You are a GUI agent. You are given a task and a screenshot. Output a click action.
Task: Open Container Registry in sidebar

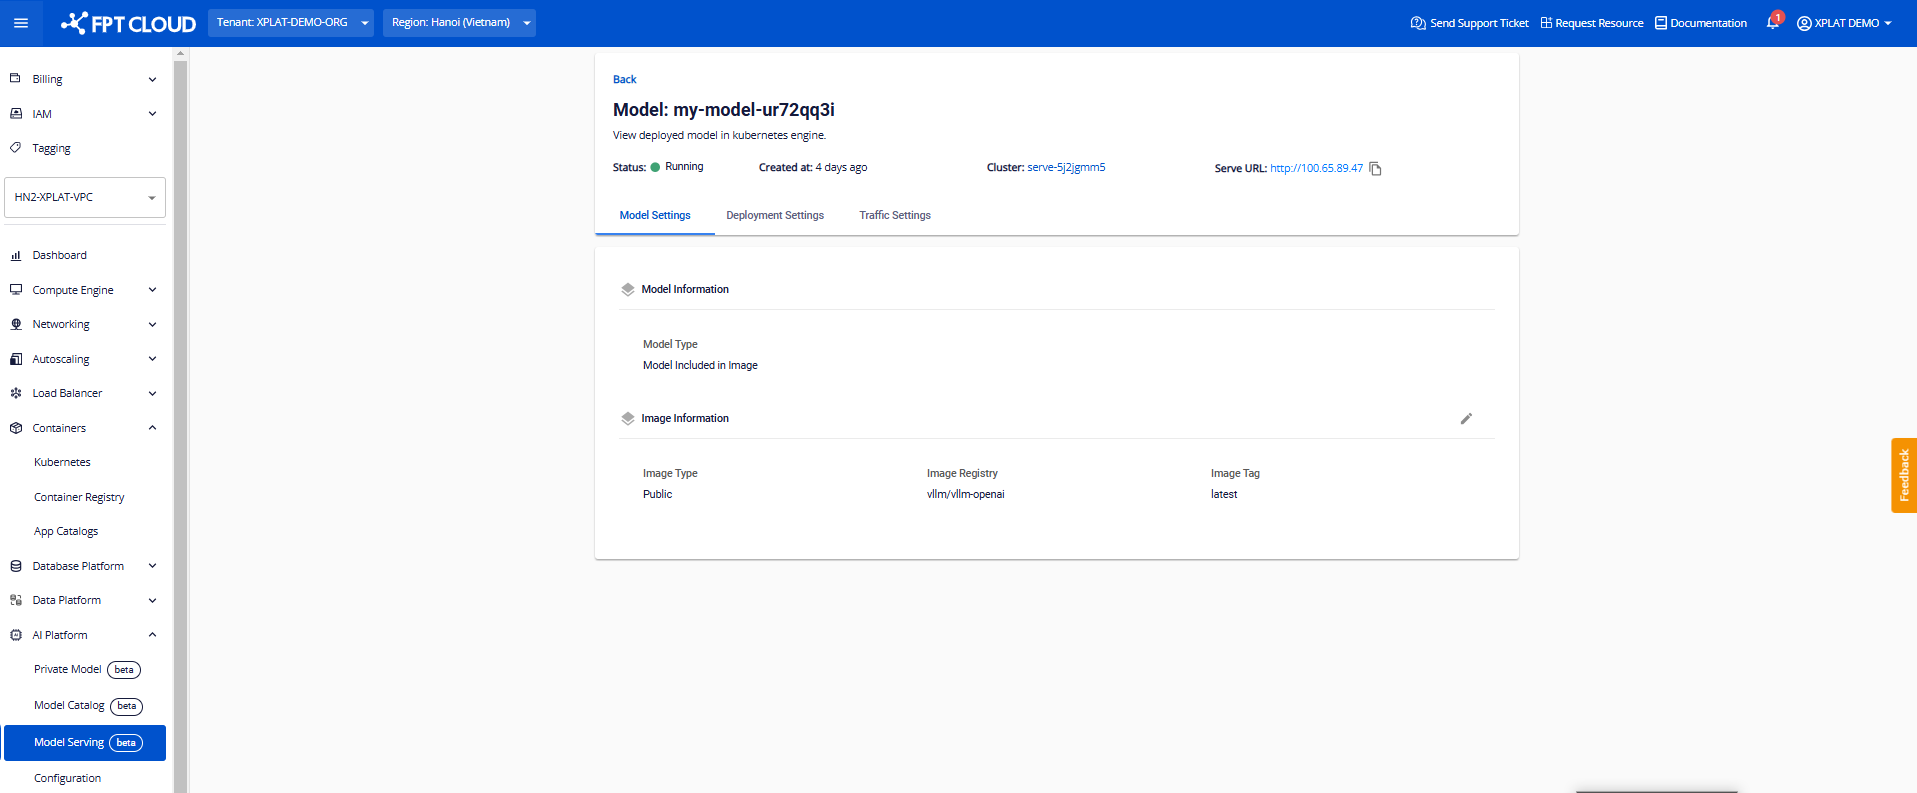point(79,497)
